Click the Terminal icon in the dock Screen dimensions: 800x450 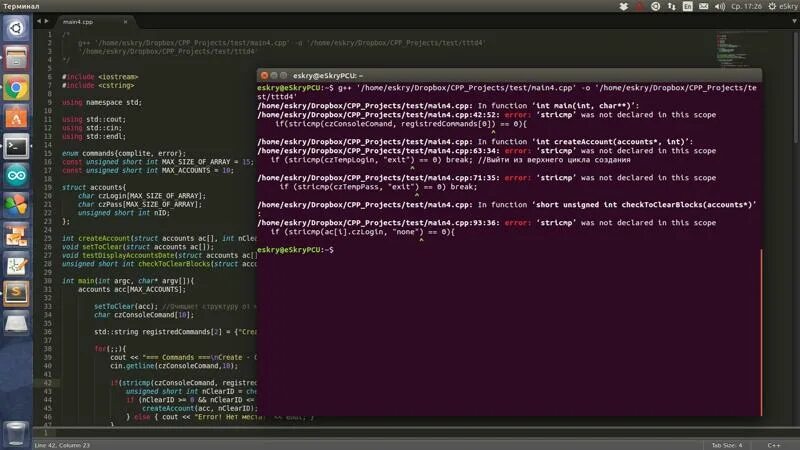pos(16,147)
